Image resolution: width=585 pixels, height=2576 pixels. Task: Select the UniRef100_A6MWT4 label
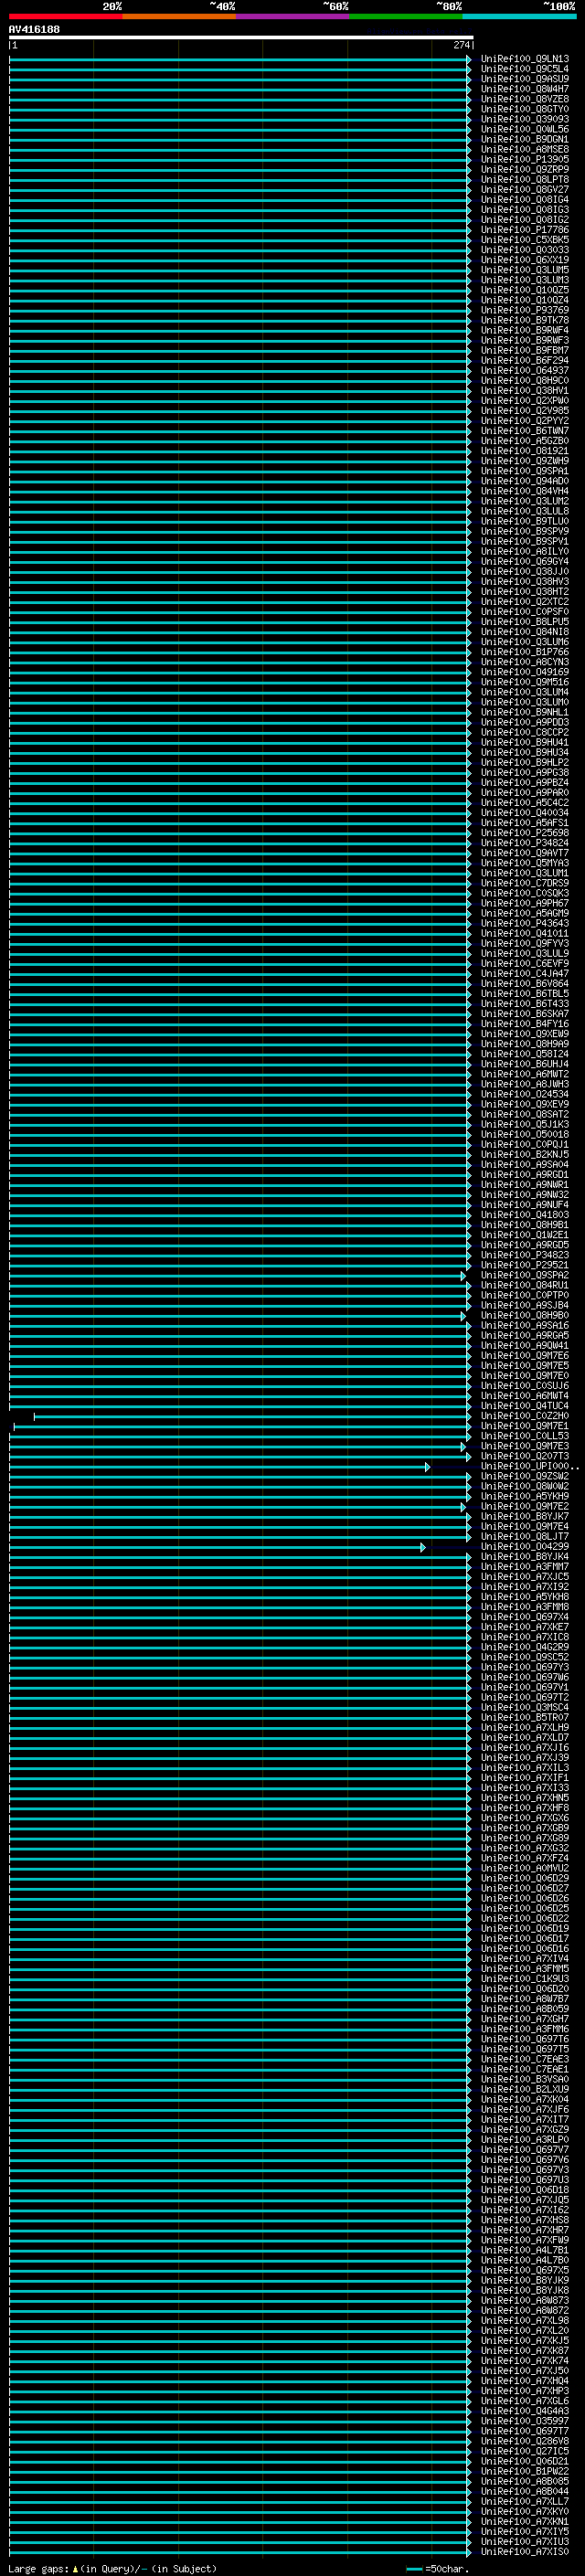524,1395
